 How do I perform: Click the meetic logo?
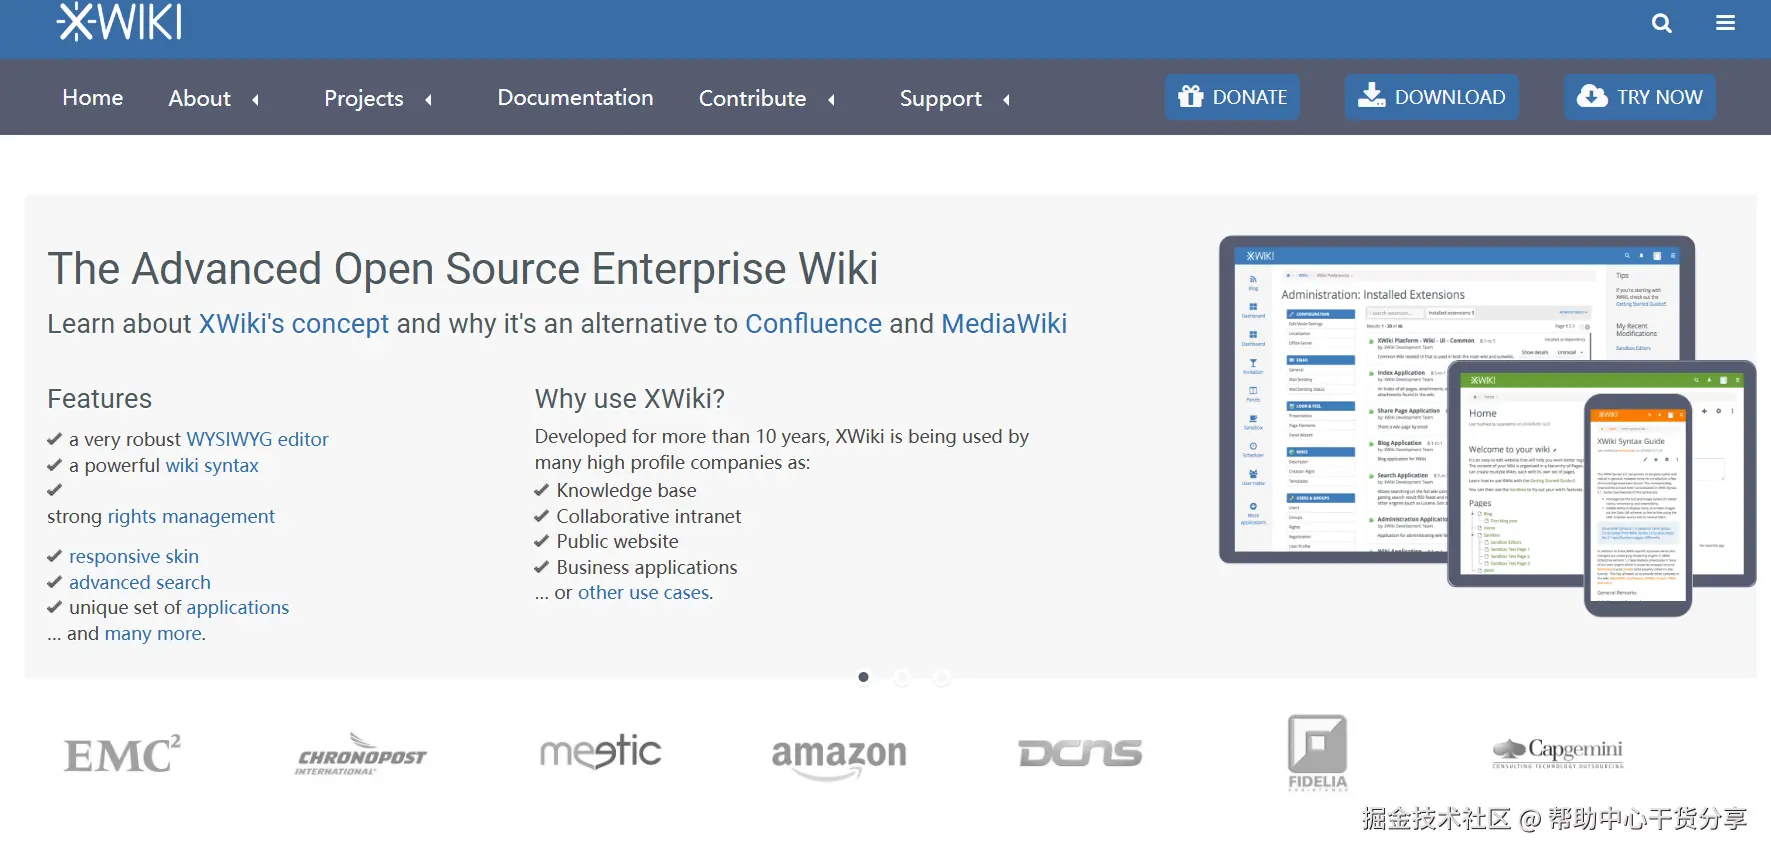tap(600, 752)
